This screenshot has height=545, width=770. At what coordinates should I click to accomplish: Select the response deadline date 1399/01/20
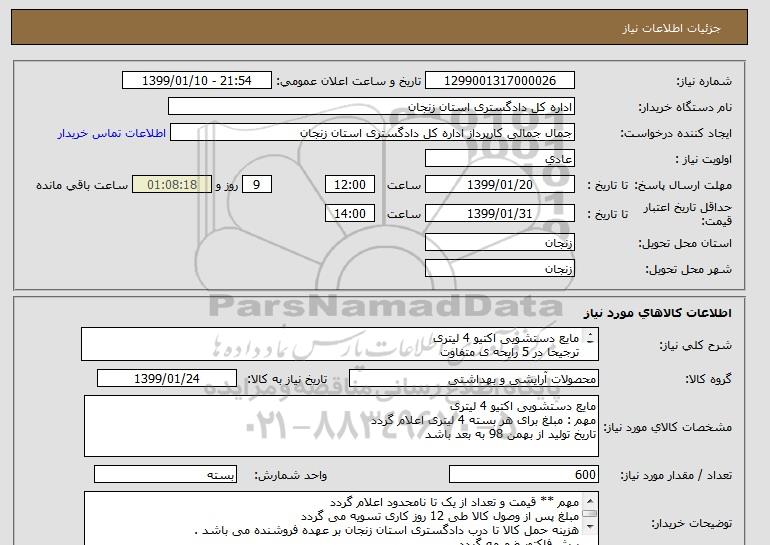[x=499, y=185]
